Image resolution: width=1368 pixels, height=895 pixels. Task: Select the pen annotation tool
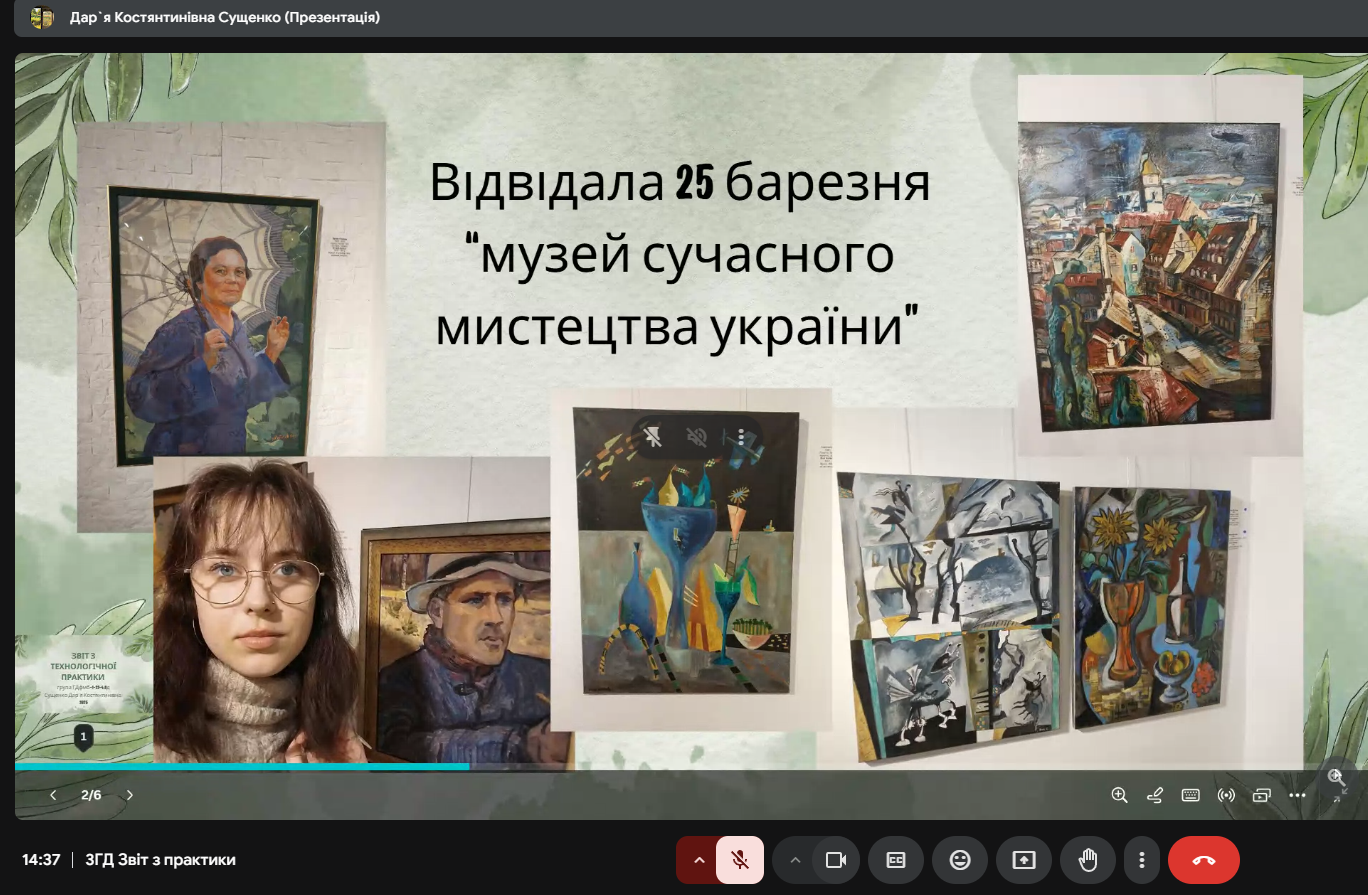[x=1155, y=796]
